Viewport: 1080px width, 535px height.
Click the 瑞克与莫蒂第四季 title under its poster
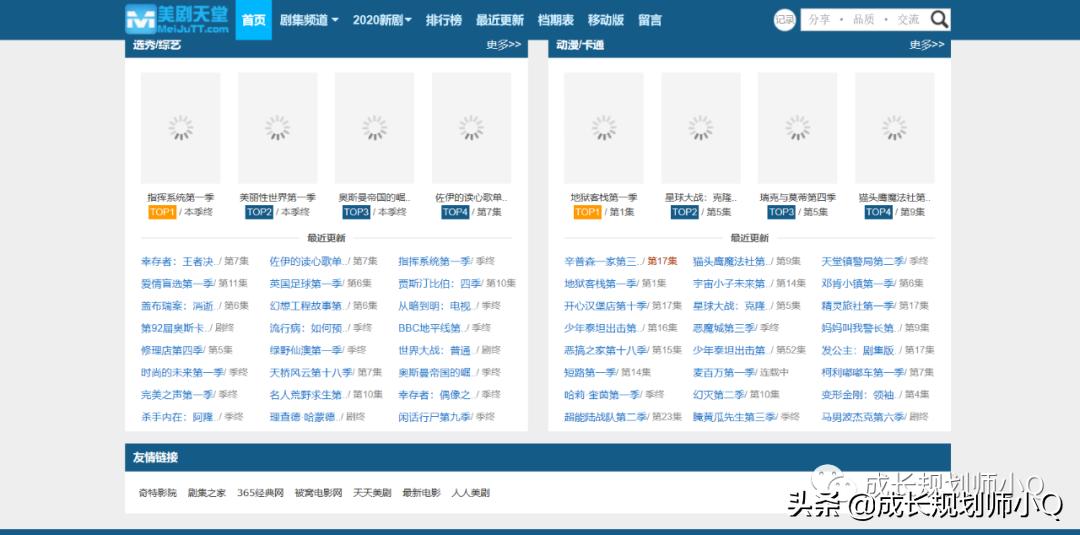point(798,198)
